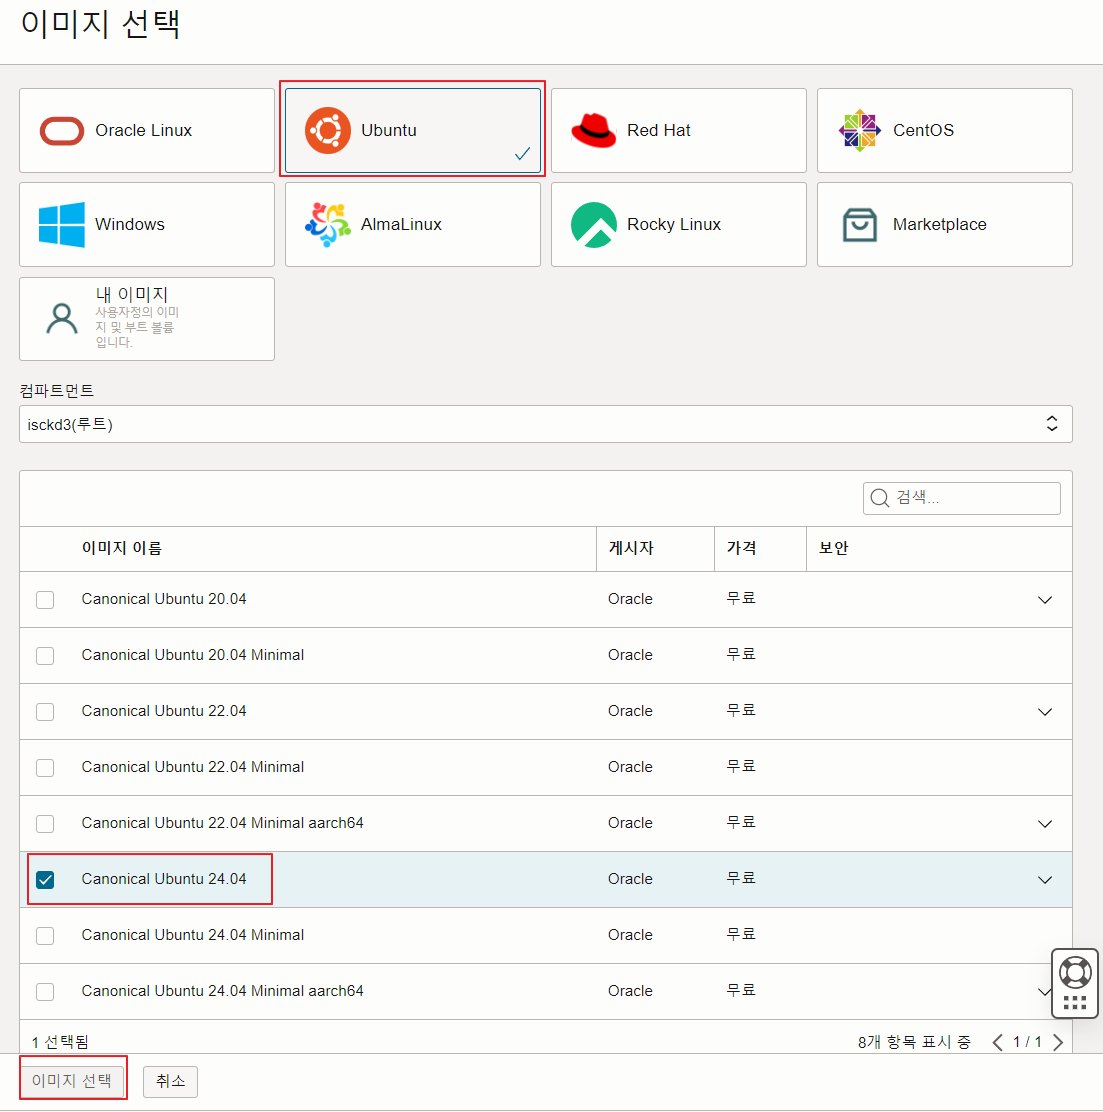Choose the Windows image card
The width and height of the screenshot is (1103, 1112).
147,225
